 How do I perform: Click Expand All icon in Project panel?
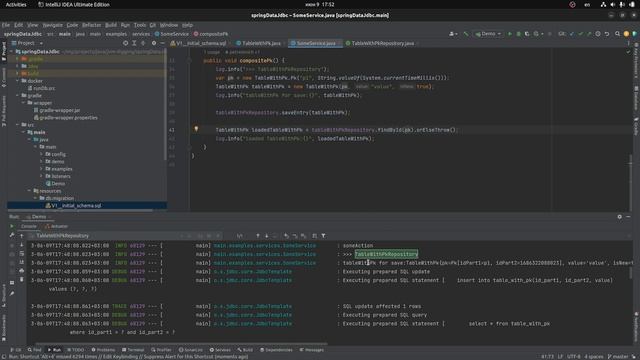(134, 43)
